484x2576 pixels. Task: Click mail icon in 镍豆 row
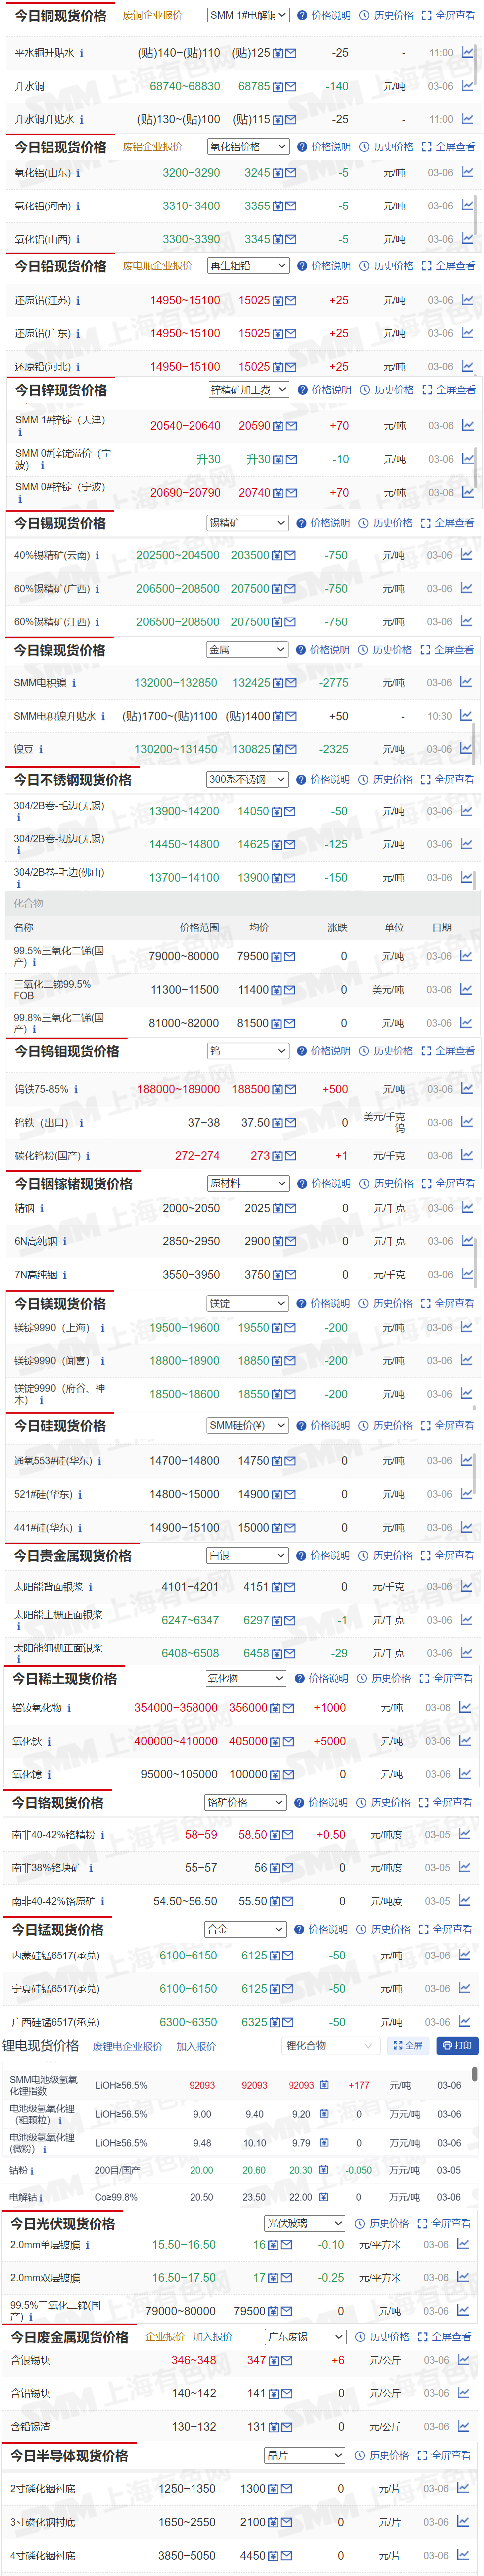[x=290, y=750]
